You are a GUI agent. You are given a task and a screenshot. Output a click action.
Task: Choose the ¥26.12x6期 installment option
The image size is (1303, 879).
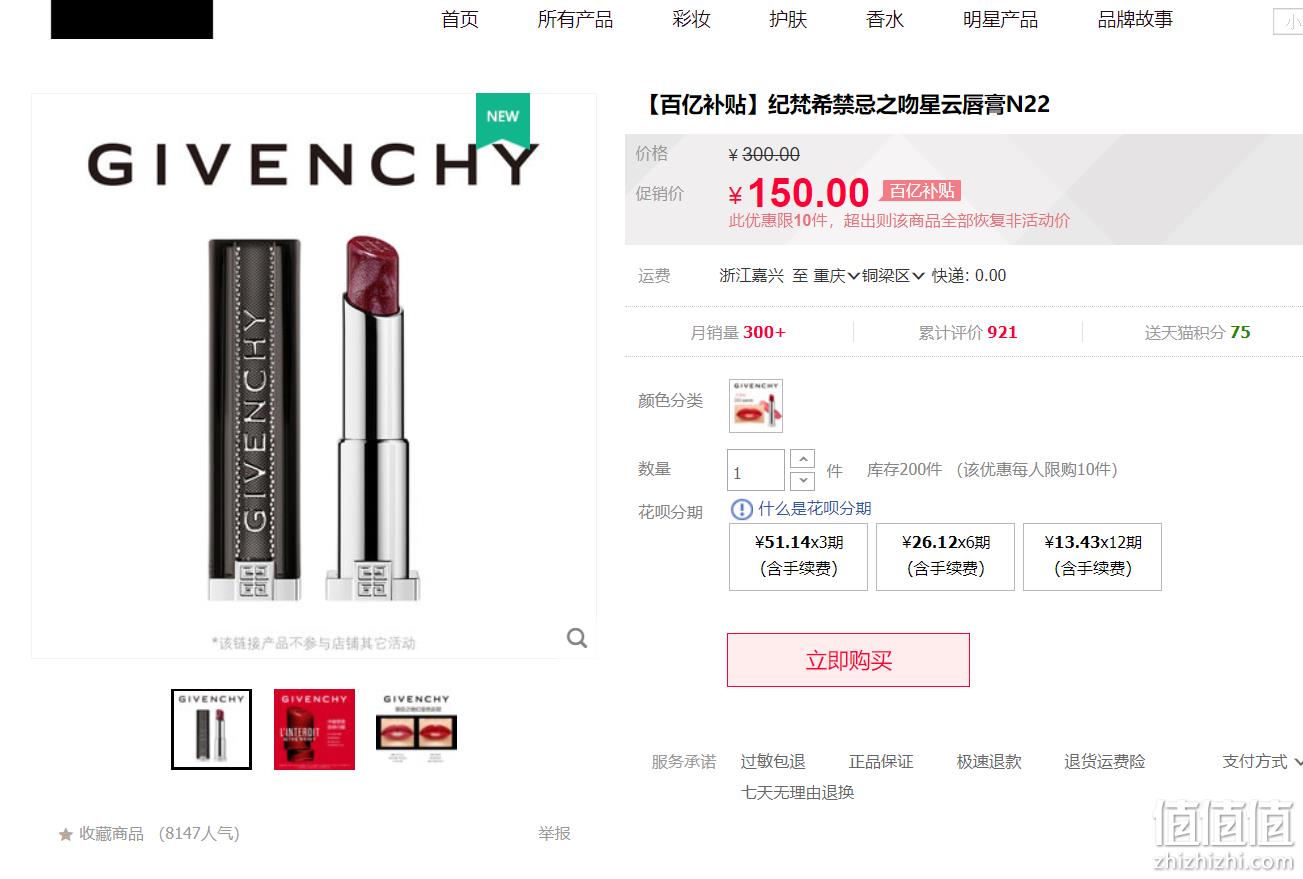tap(945, 556)
